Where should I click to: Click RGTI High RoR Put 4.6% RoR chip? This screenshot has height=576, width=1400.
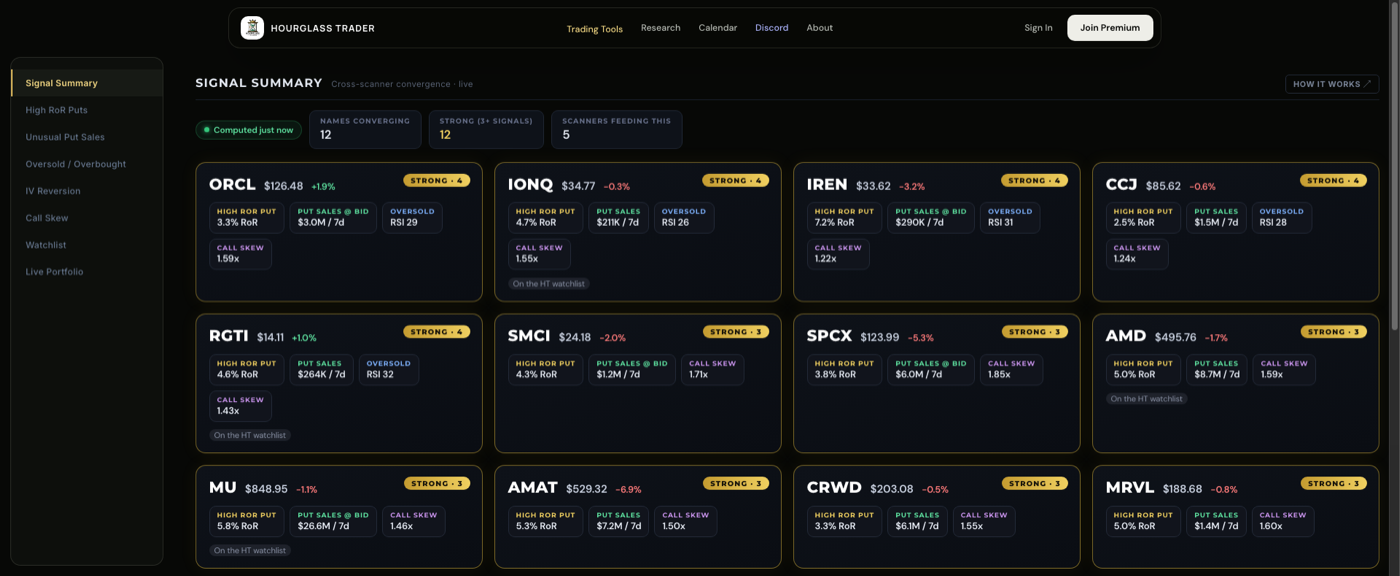[246, 370]
